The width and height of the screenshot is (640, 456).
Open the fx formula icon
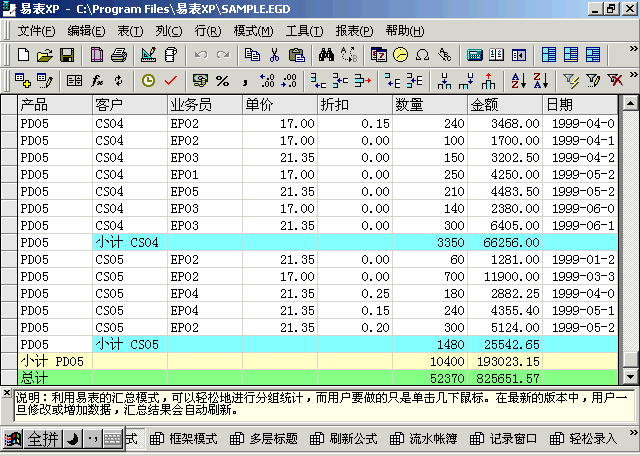(x=97, y=80)
